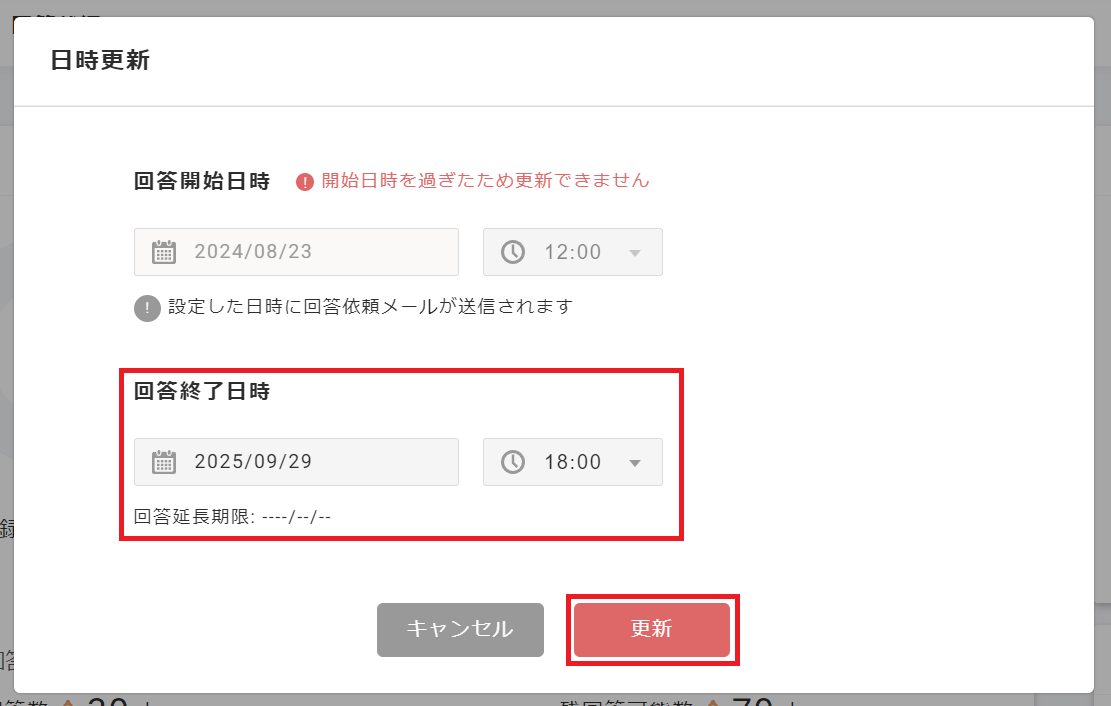Open the 12:00 start time dropdown arrow
The width and height of the screenshot is (1111, 706).
(x=636, y=252)
